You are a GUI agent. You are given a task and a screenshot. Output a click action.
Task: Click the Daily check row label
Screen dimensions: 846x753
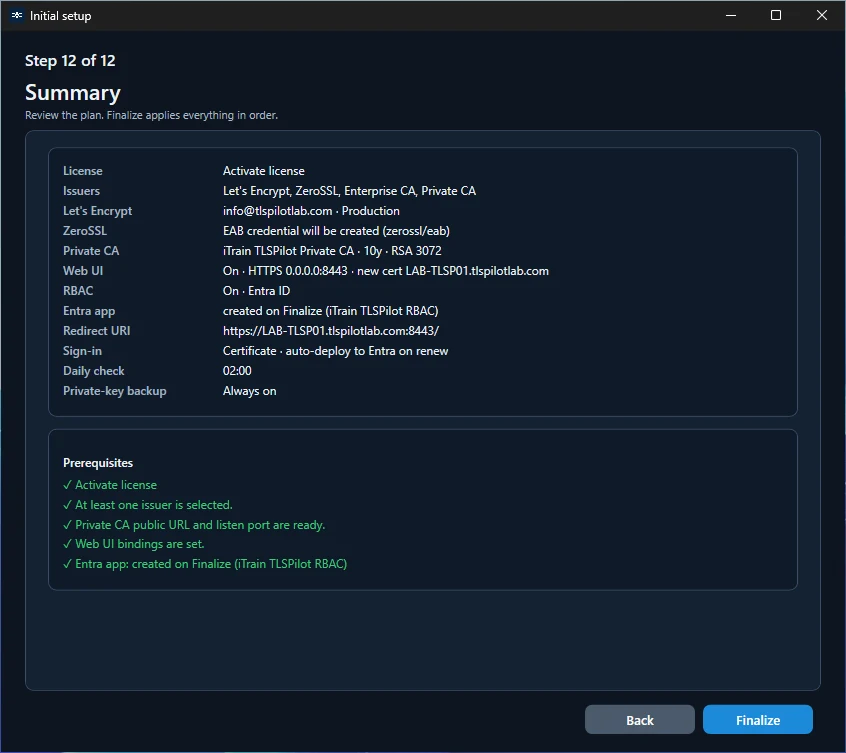click(94, 371)
